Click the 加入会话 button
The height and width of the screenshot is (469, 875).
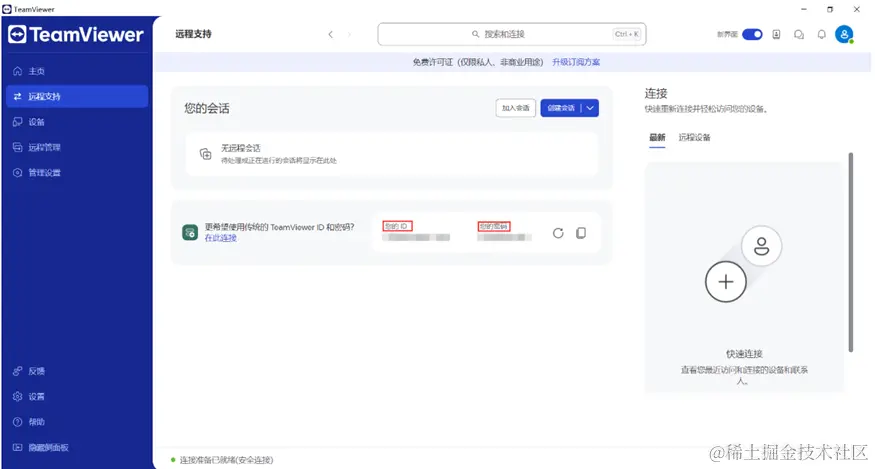(516, 108)
